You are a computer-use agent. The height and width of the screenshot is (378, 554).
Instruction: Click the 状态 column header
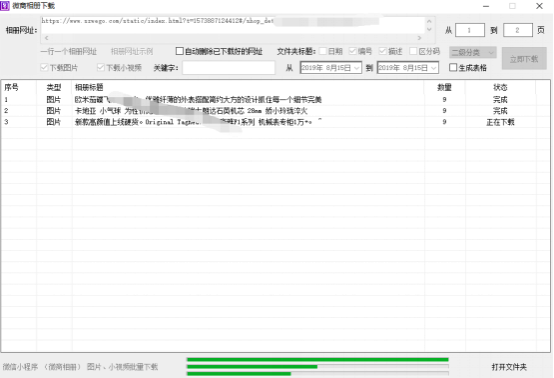point(500,87)
